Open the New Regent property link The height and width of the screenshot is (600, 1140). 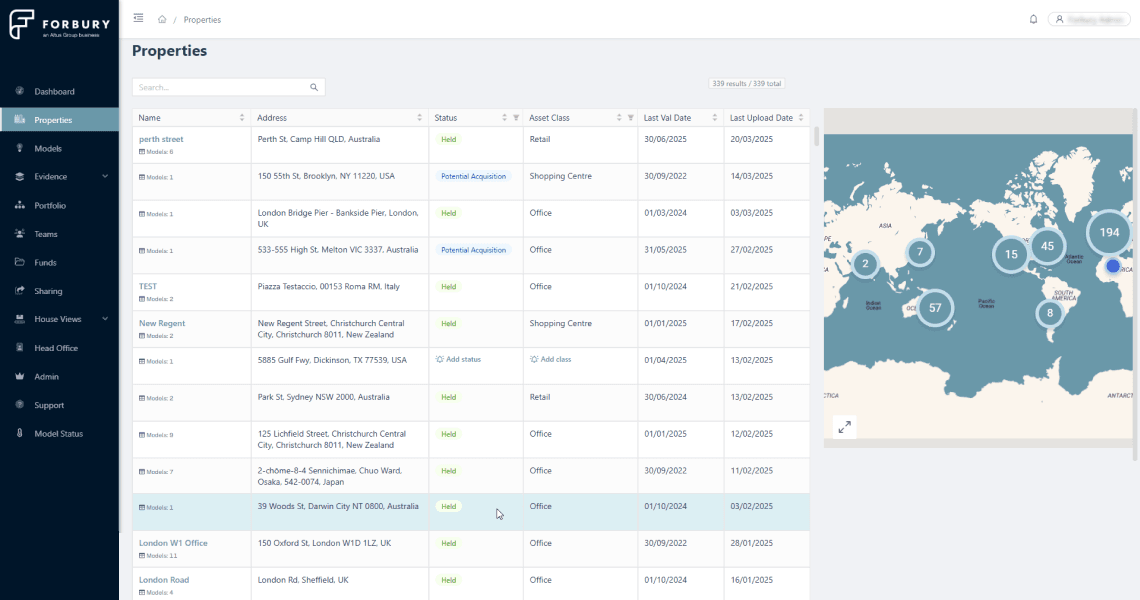pyautogui.click(x=162, y=324)
